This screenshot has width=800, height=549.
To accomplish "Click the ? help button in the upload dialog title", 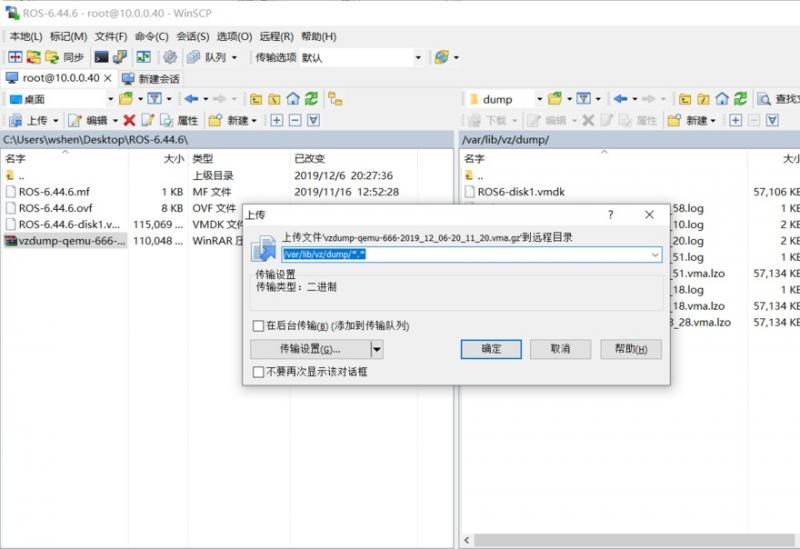I will click(x=610, y=215).
